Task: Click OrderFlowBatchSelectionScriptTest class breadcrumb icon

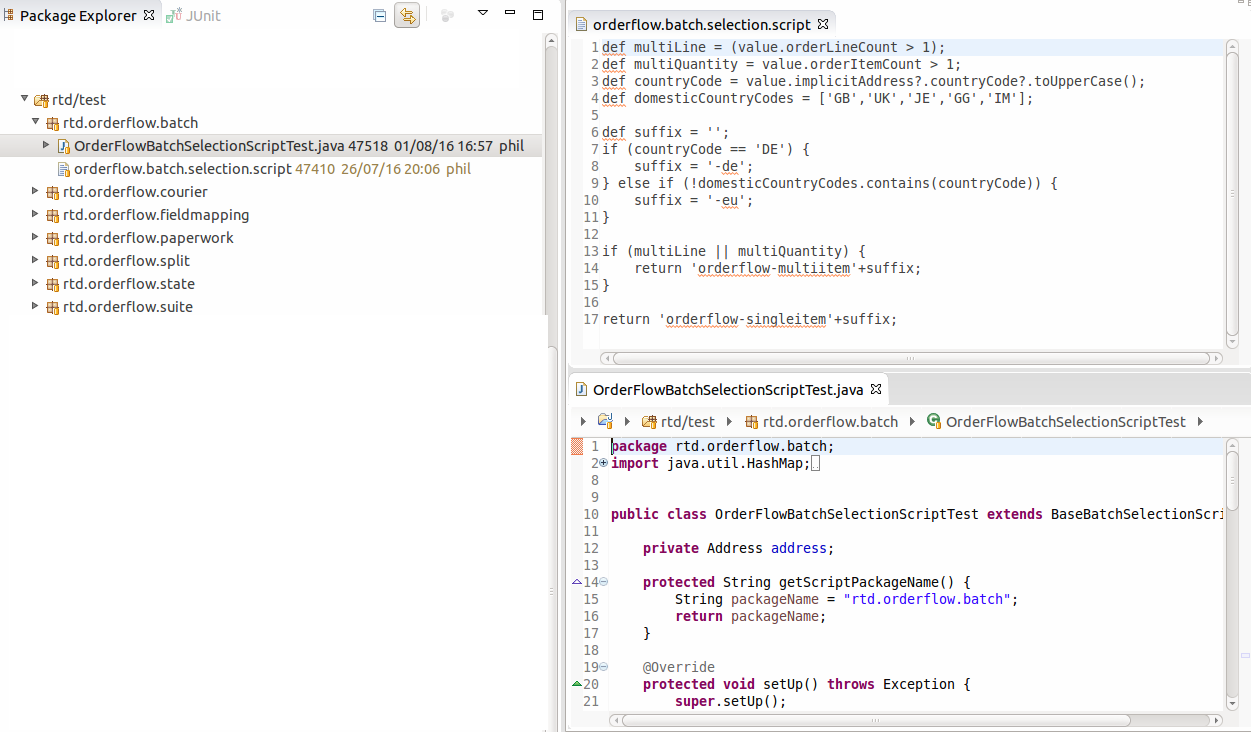Action: pos(934,422)
